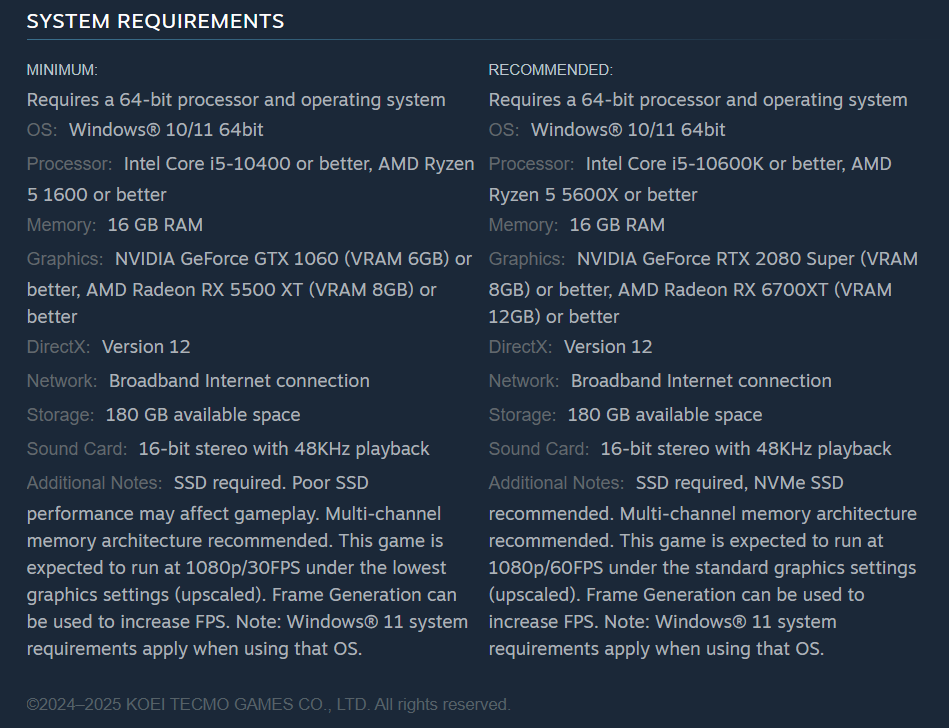Click the RECOMMENDED: column label
The width and height of the screenshot is (949, 728).
pyautogui.click(x=551, y=70)
